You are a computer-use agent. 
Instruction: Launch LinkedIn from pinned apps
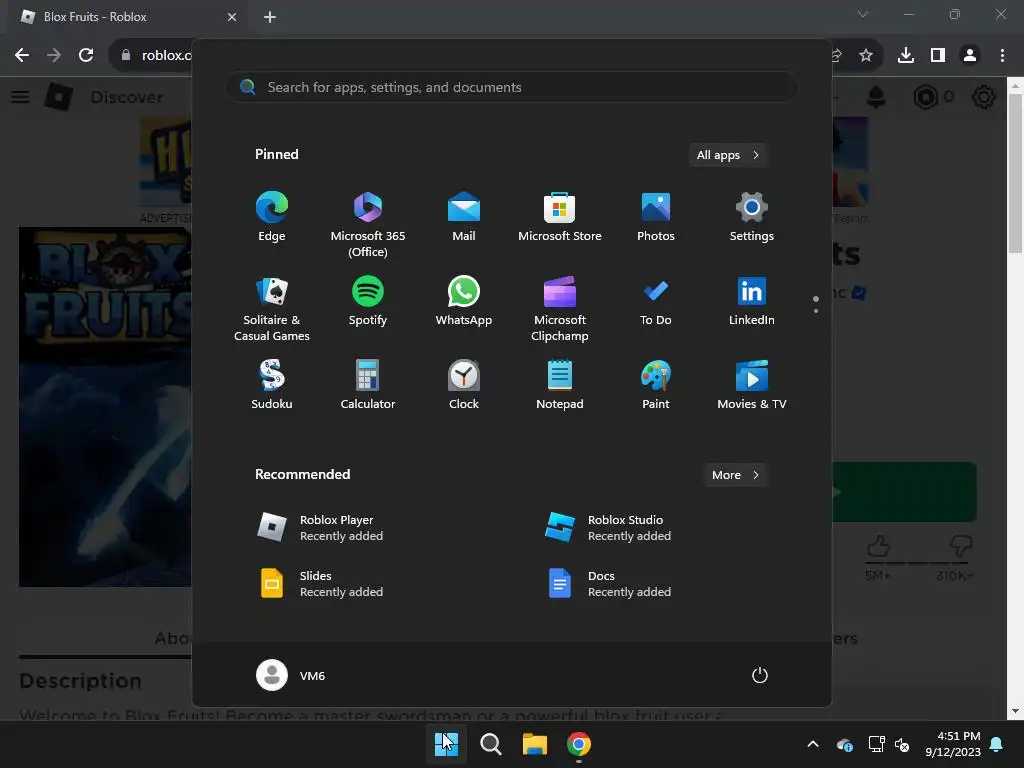point(752,302)
